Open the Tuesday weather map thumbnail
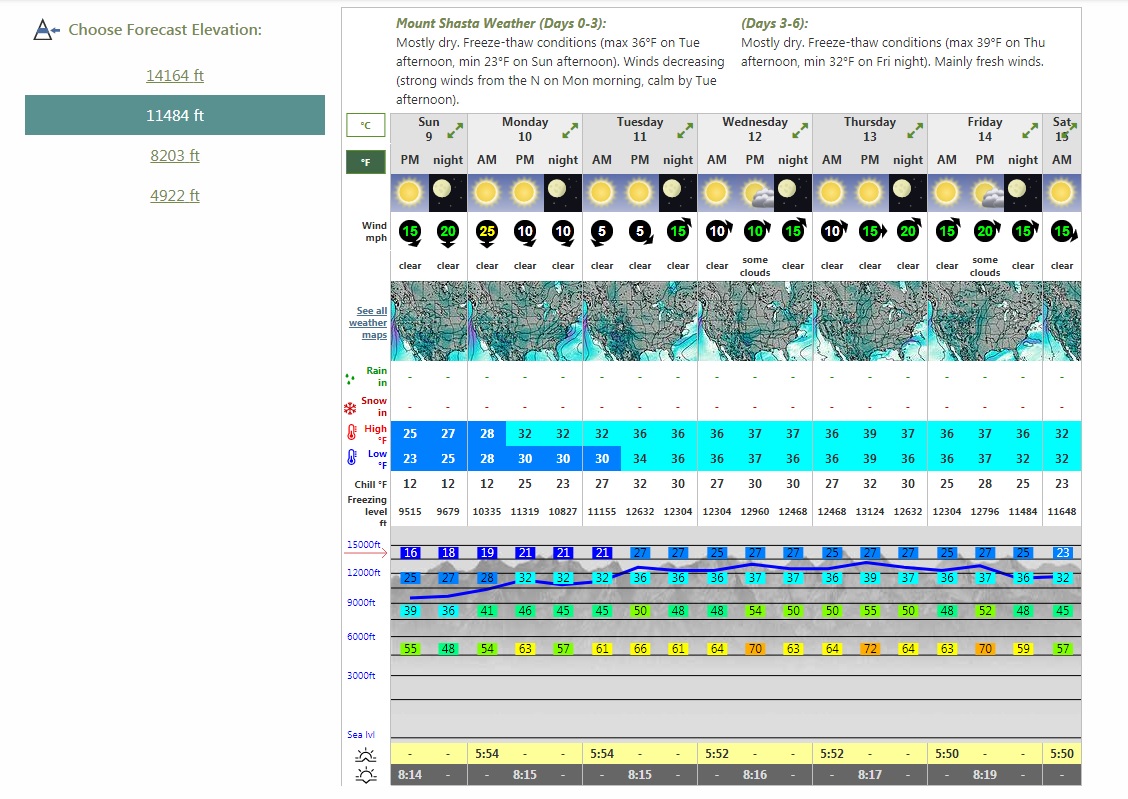Screen dimensions: 1128x799 click(x=640, y=321)
